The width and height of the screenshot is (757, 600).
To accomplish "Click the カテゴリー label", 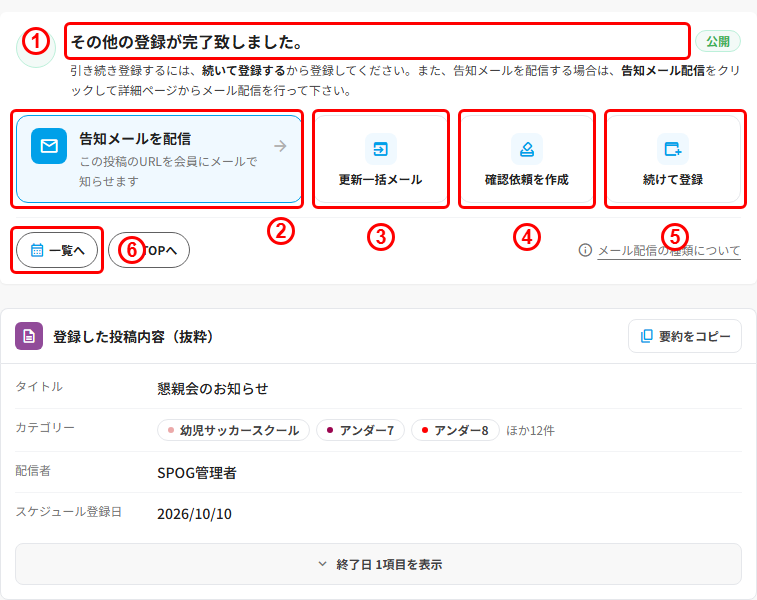I will click(45, 428).
